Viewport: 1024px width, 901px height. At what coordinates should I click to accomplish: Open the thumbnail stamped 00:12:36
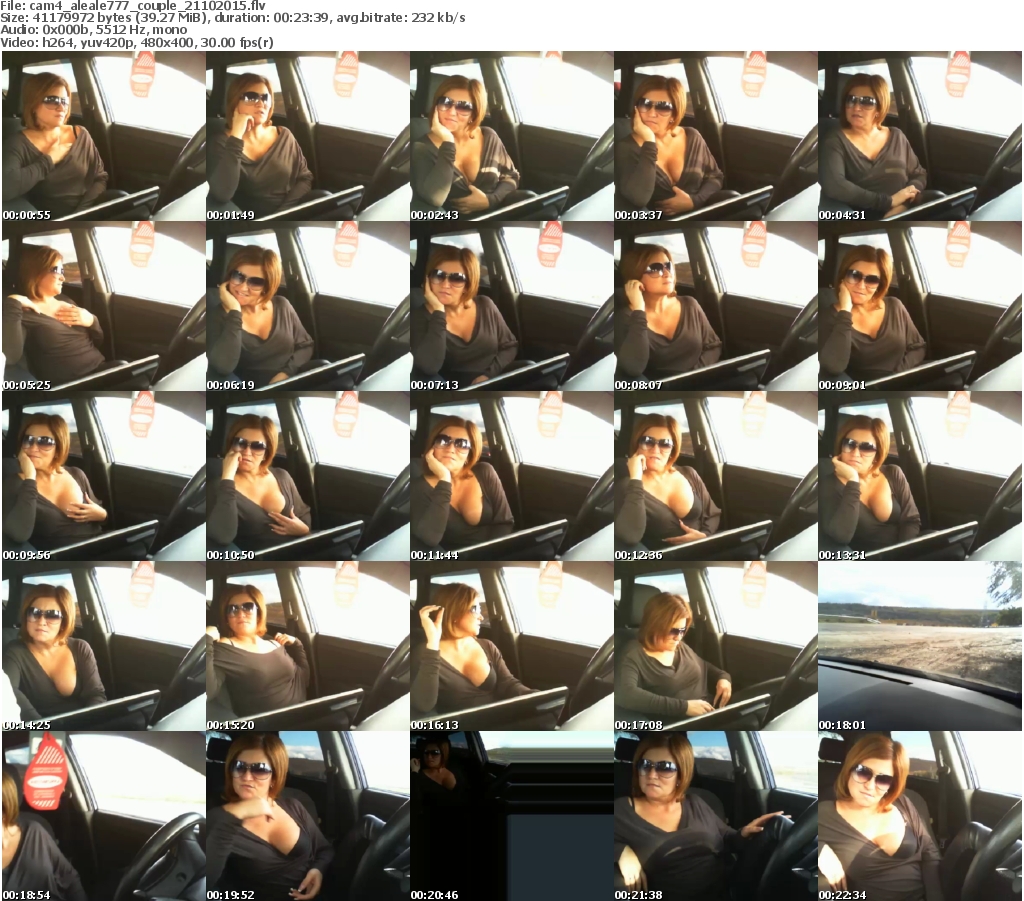(715, 476)
